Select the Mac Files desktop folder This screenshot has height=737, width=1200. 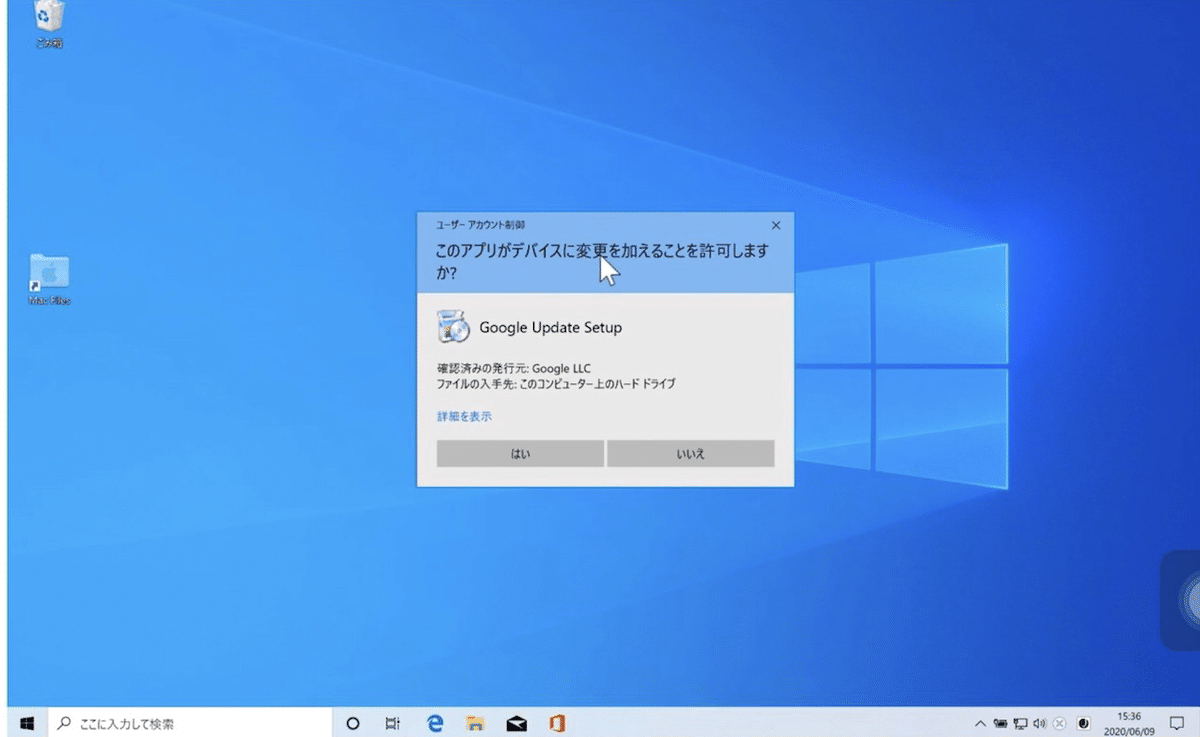[x=49, y=280]
